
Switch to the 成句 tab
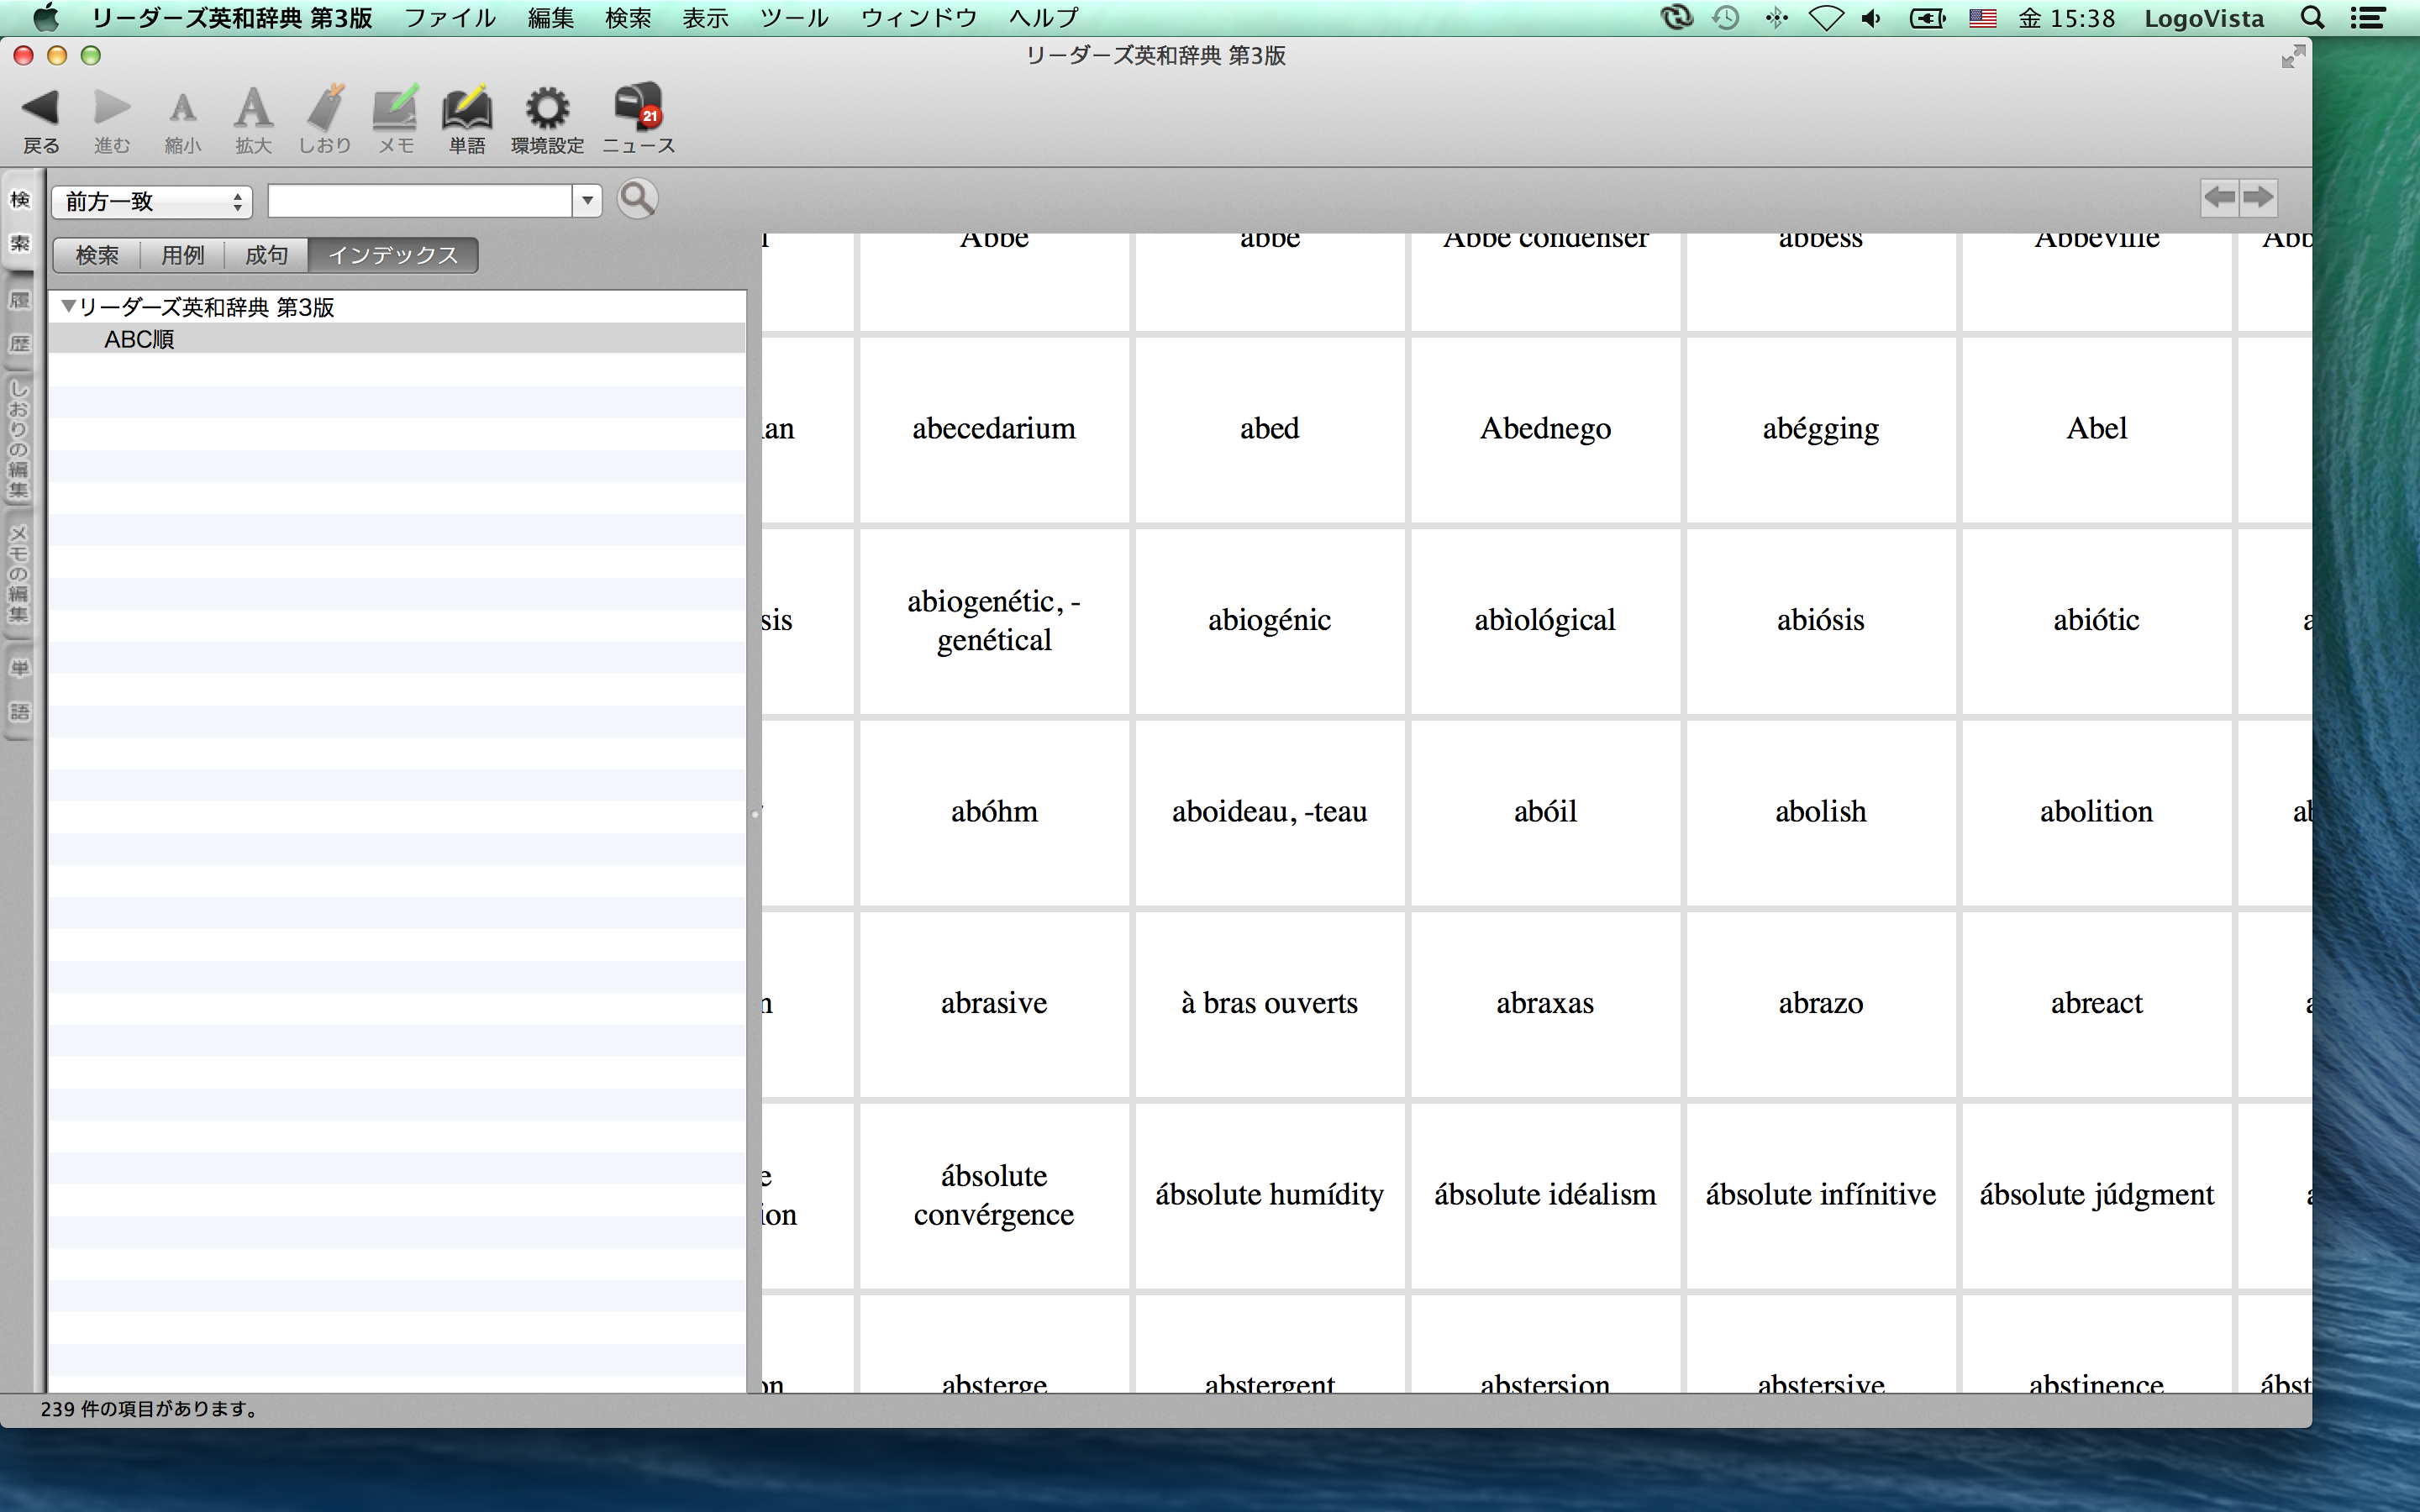point(266,255)
